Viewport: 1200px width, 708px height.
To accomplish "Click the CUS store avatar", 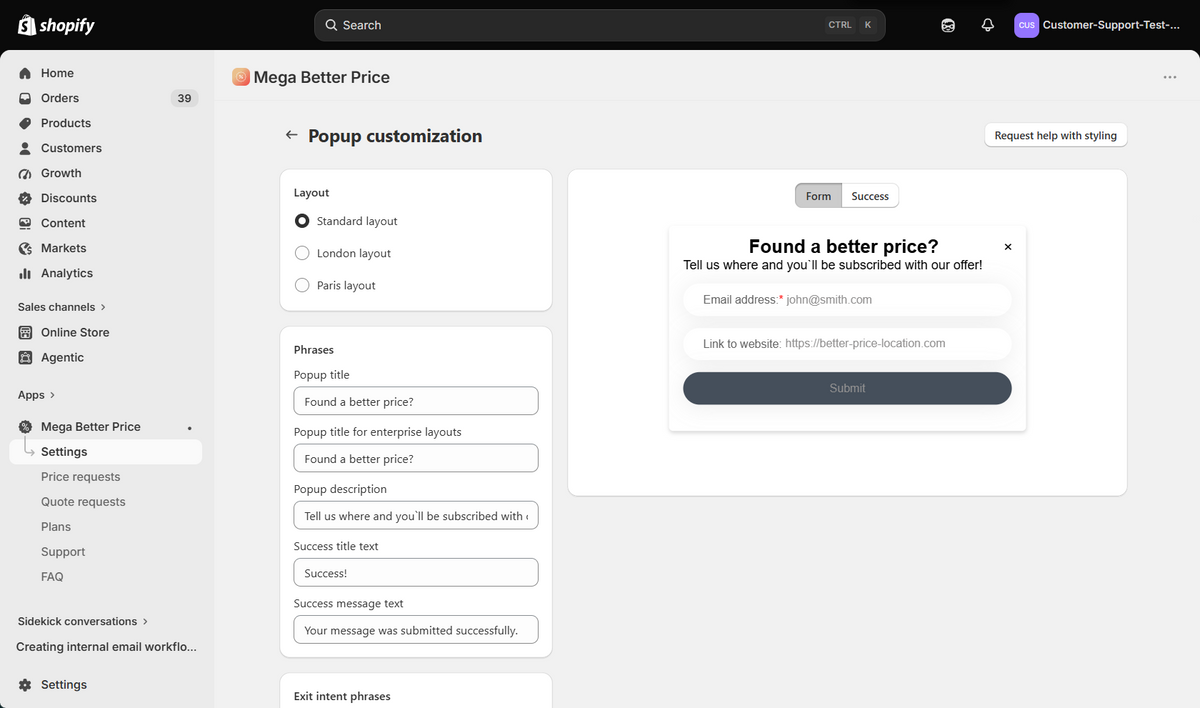I will pos(1026,25).
